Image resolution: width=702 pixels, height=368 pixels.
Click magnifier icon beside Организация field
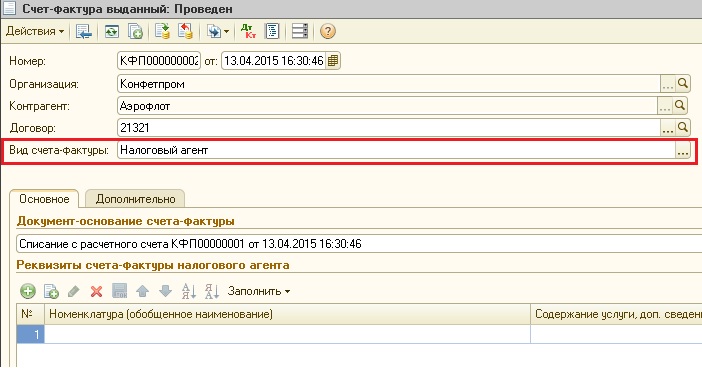pos(683,84)
